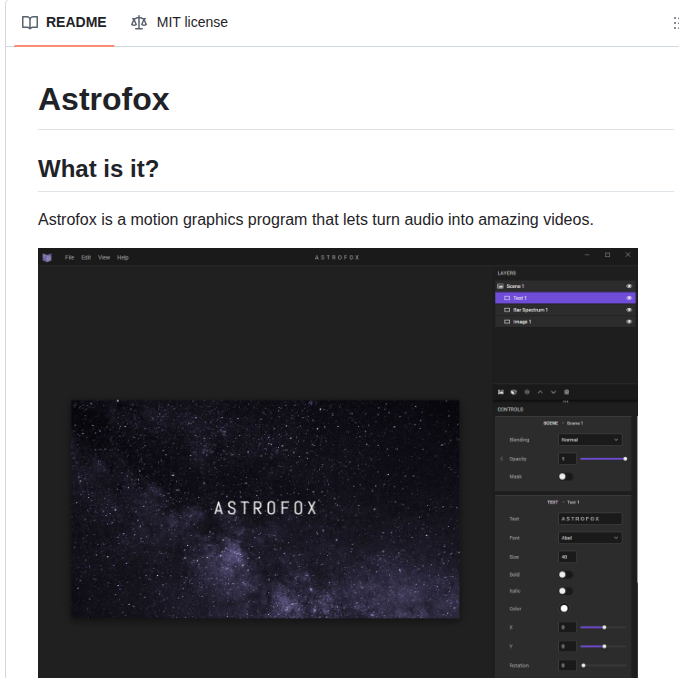Viewport: 679px width, 678px height.
Task: Open the Blending dropdown set to Normal
Action: tap(590, 440)
